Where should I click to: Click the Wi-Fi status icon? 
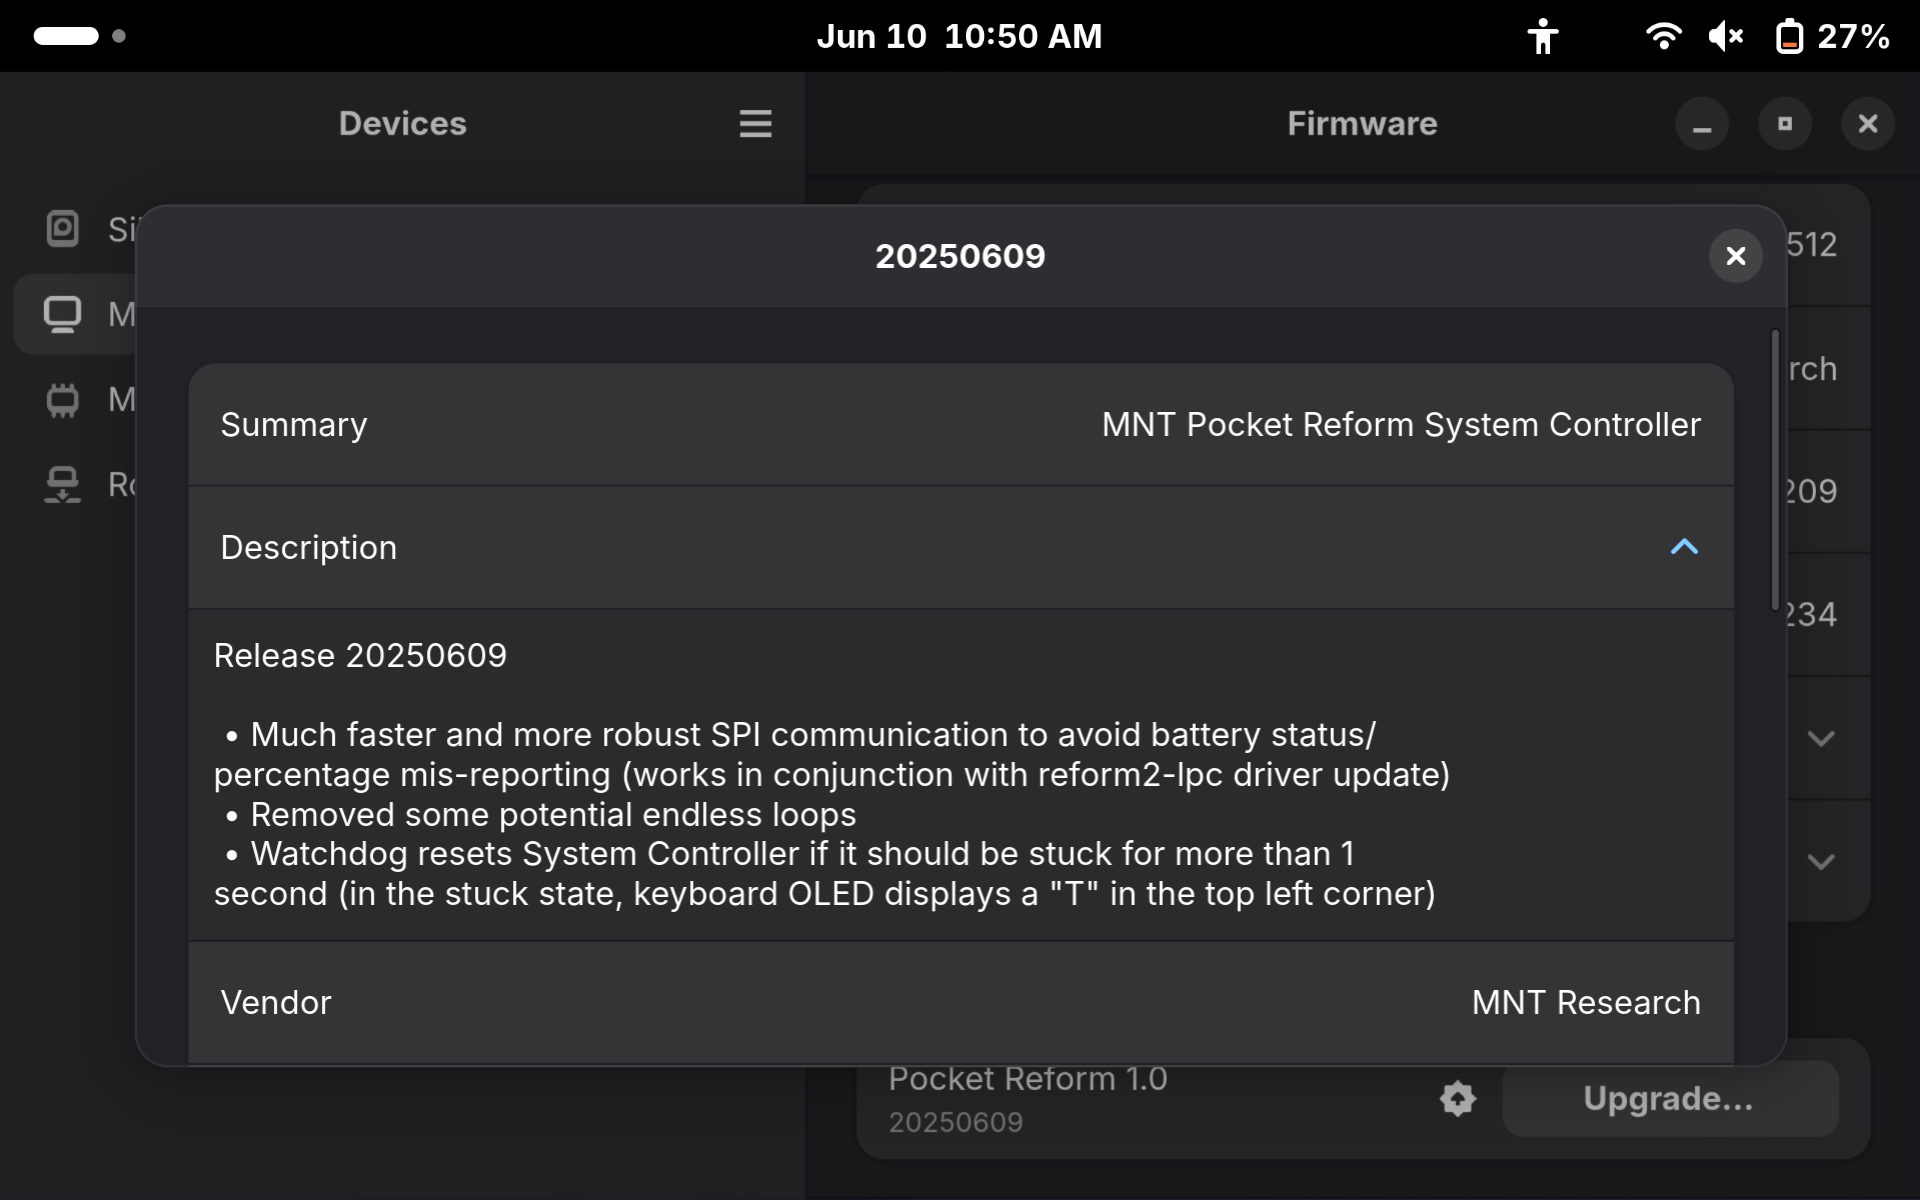[1663, 36]
